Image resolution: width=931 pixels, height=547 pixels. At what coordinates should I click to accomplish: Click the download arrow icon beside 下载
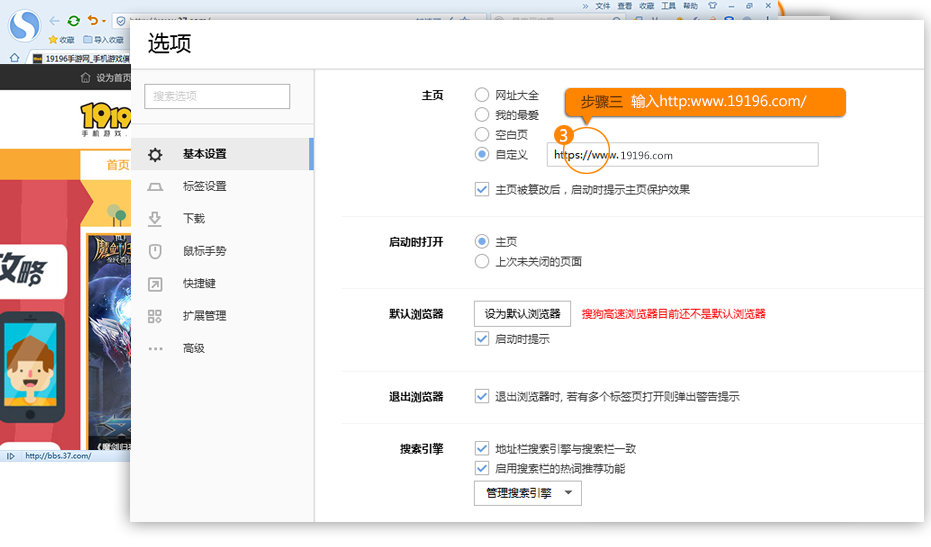pos(155,218)
